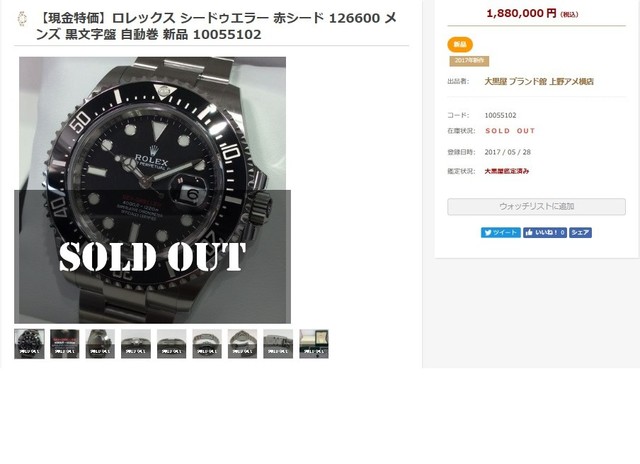The height and width of the screenshot is (464, 640).
Task: Select the first watch face thumbnail
Action: click(29, 344)
